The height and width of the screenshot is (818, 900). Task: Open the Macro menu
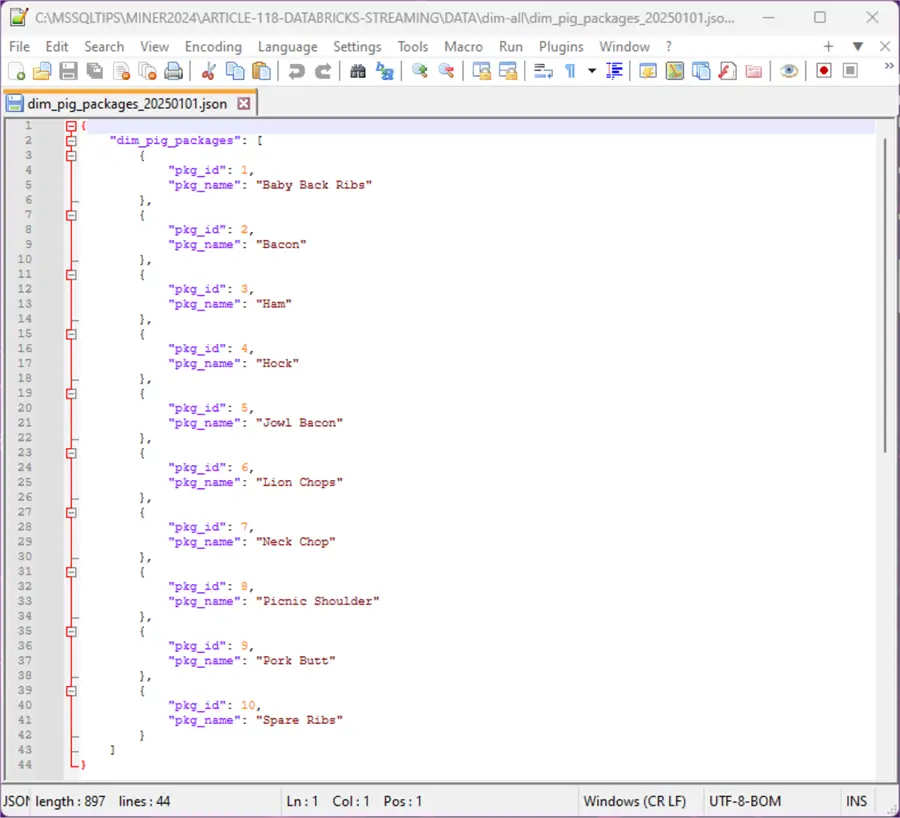coord(463,46)
